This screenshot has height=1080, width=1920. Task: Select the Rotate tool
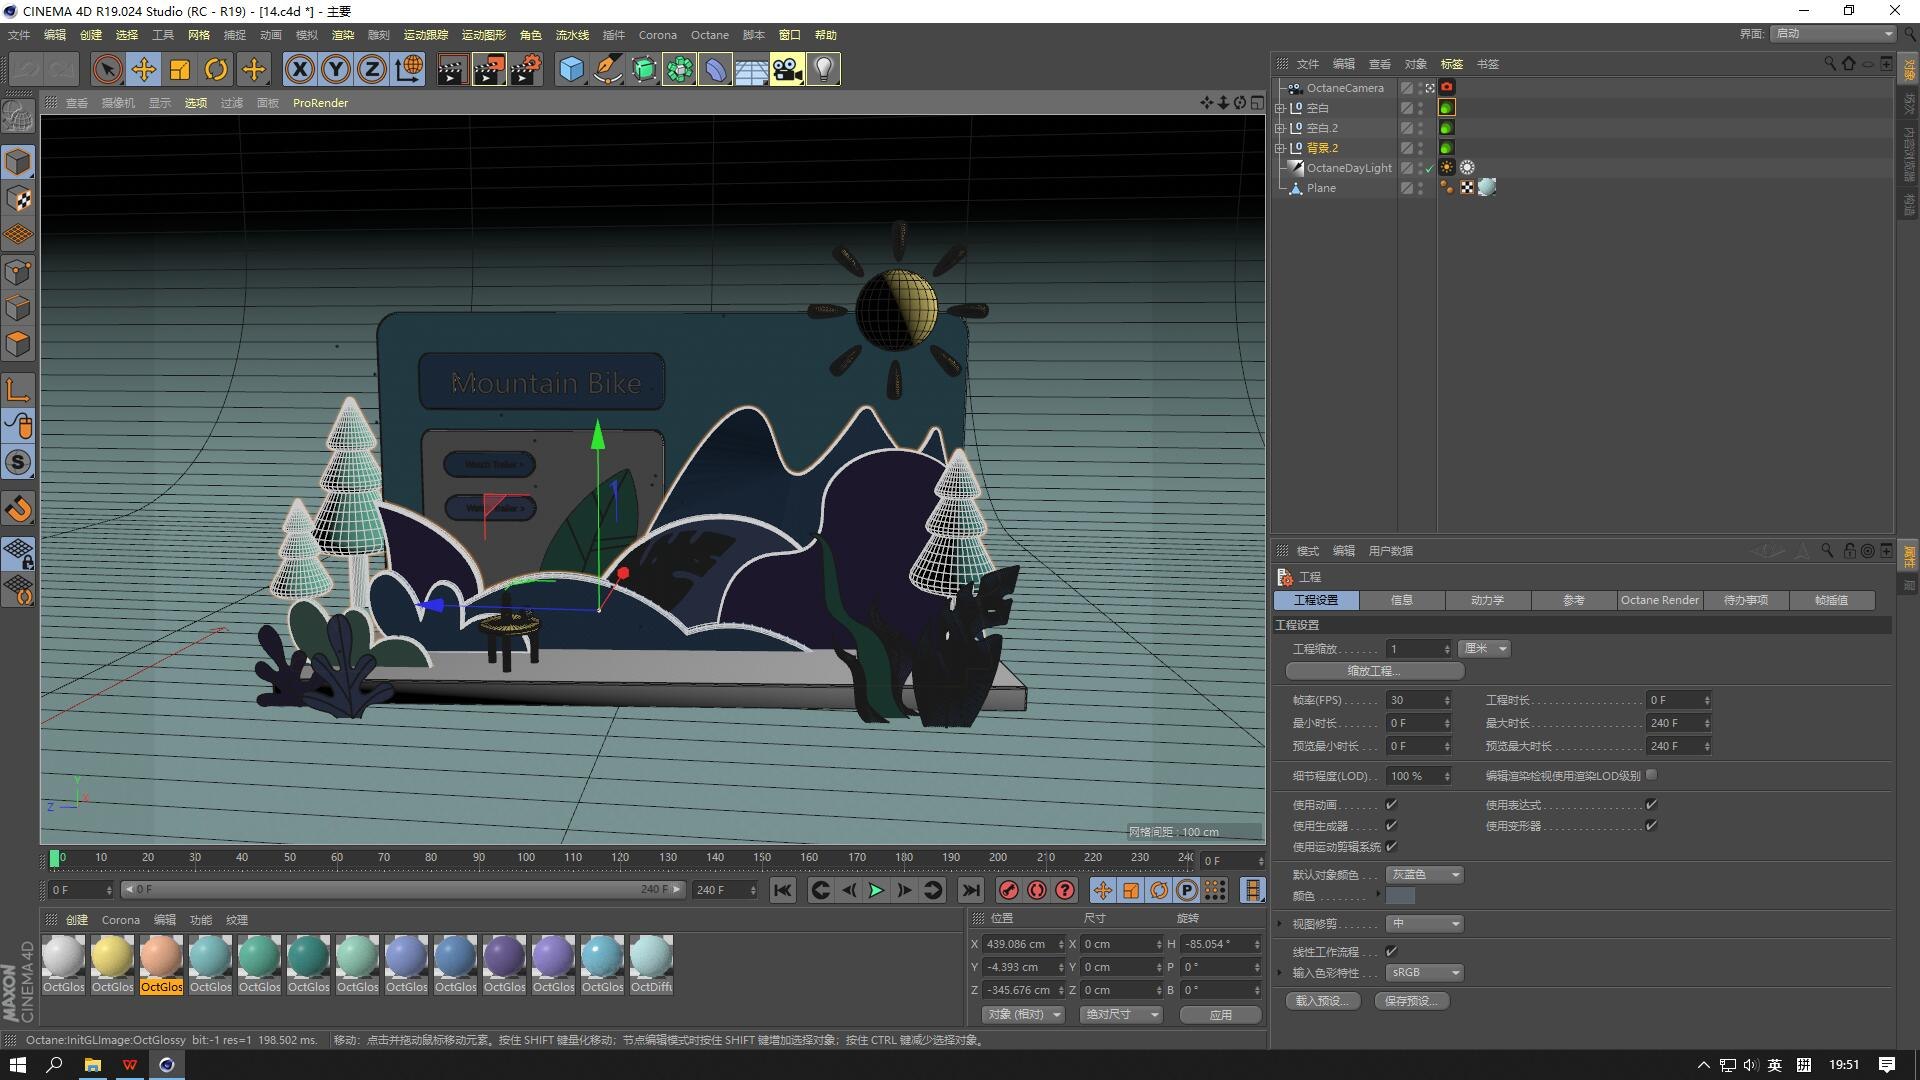216,69
